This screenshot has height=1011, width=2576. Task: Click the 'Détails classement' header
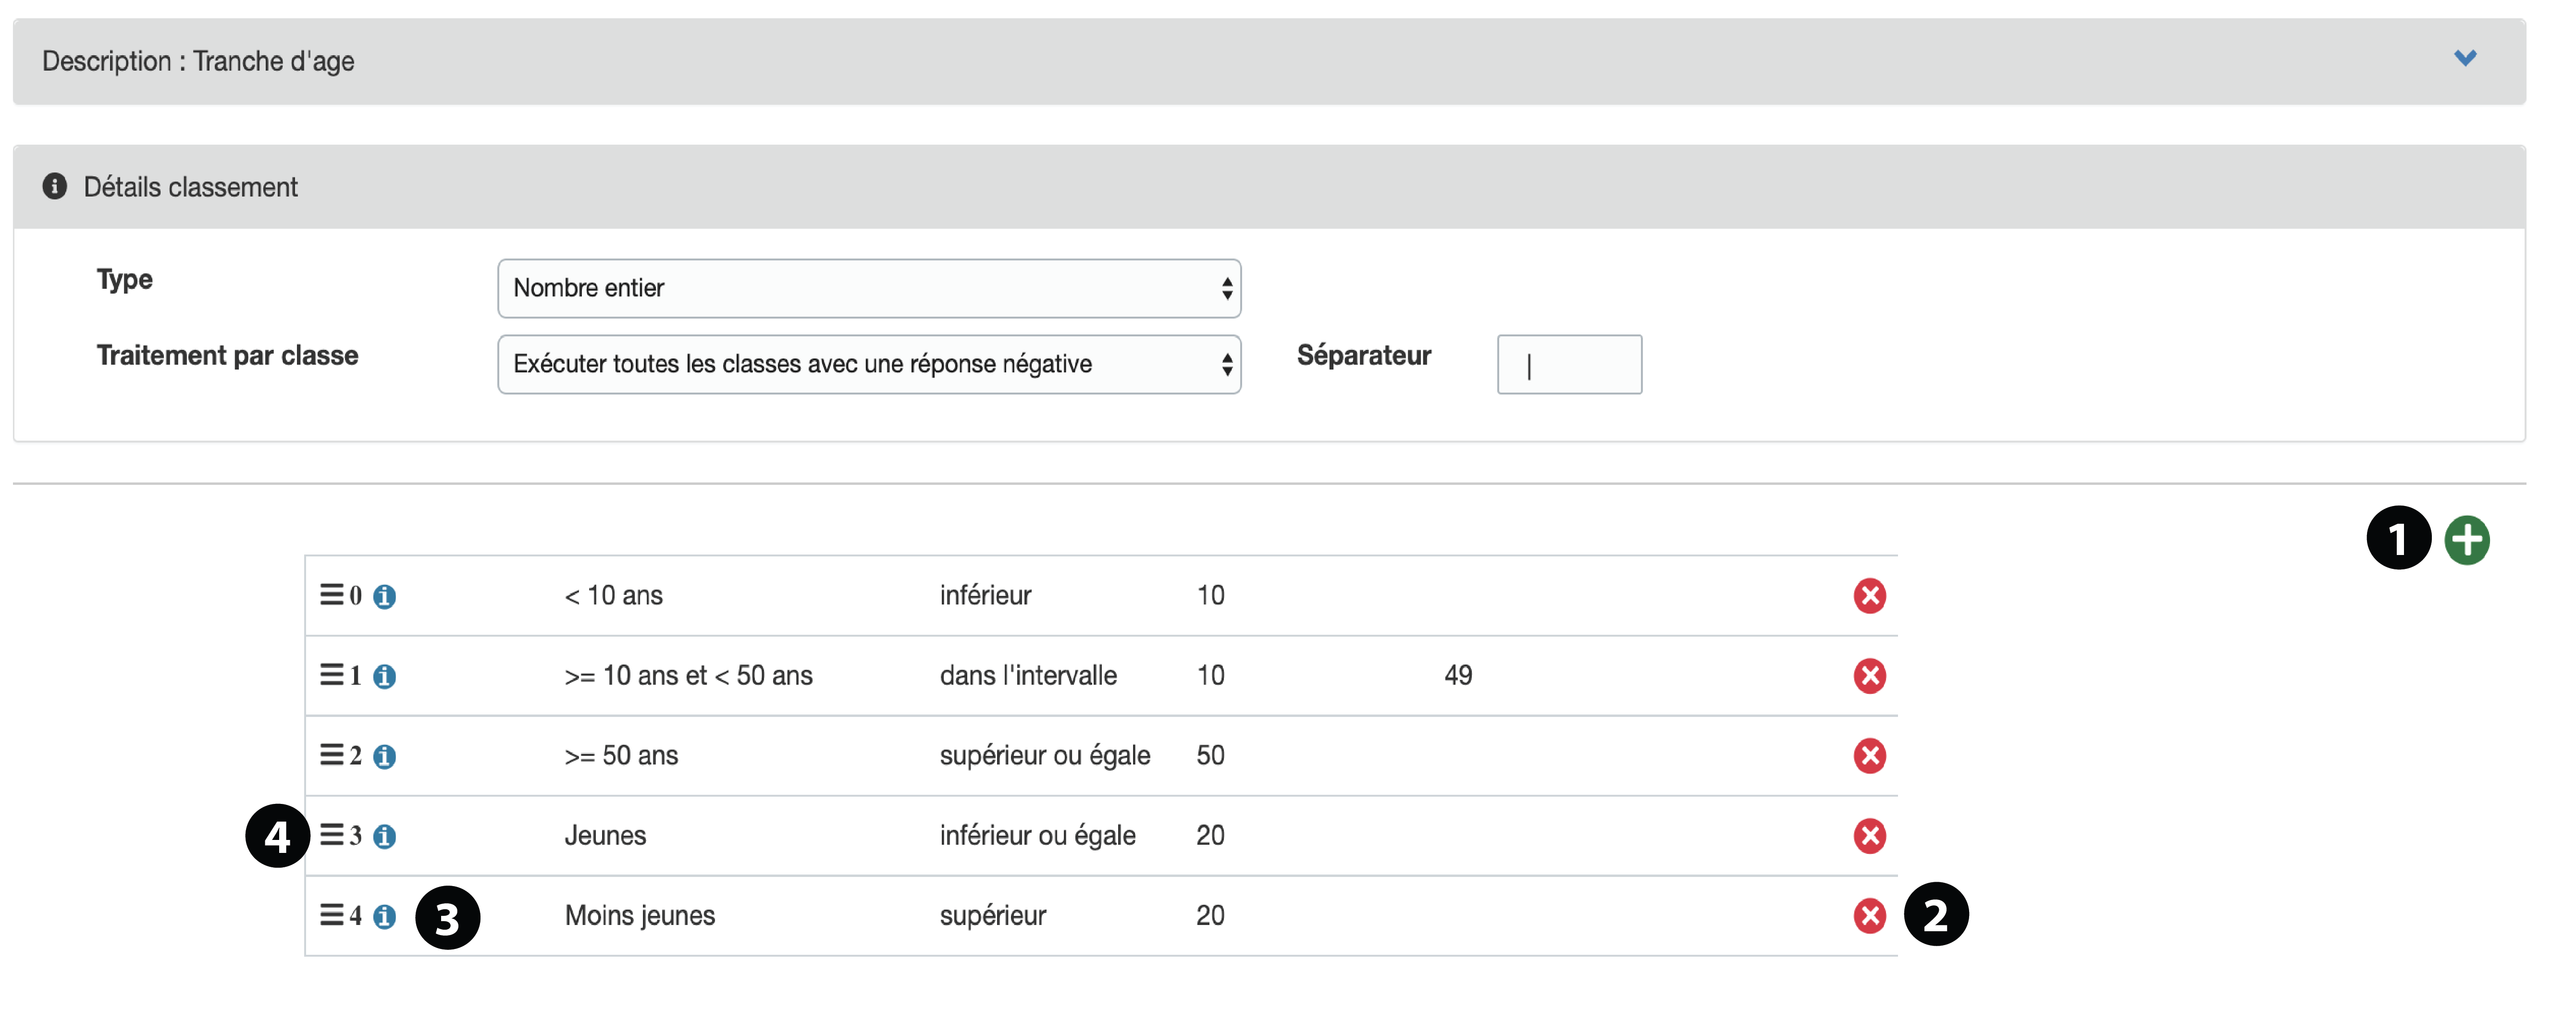190,187
